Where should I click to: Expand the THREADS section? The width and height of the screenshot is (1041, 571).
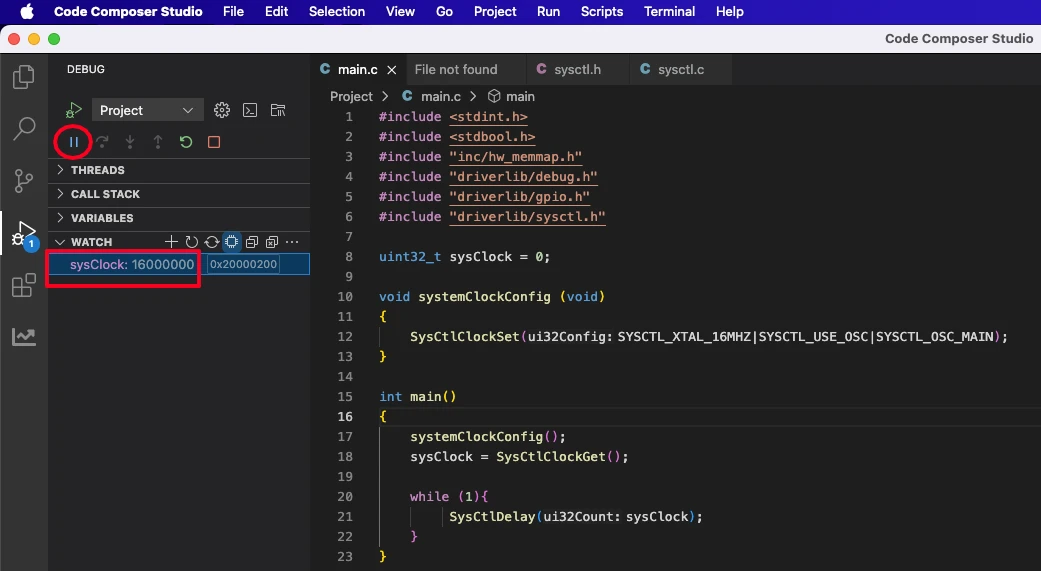tap(97, 170)
